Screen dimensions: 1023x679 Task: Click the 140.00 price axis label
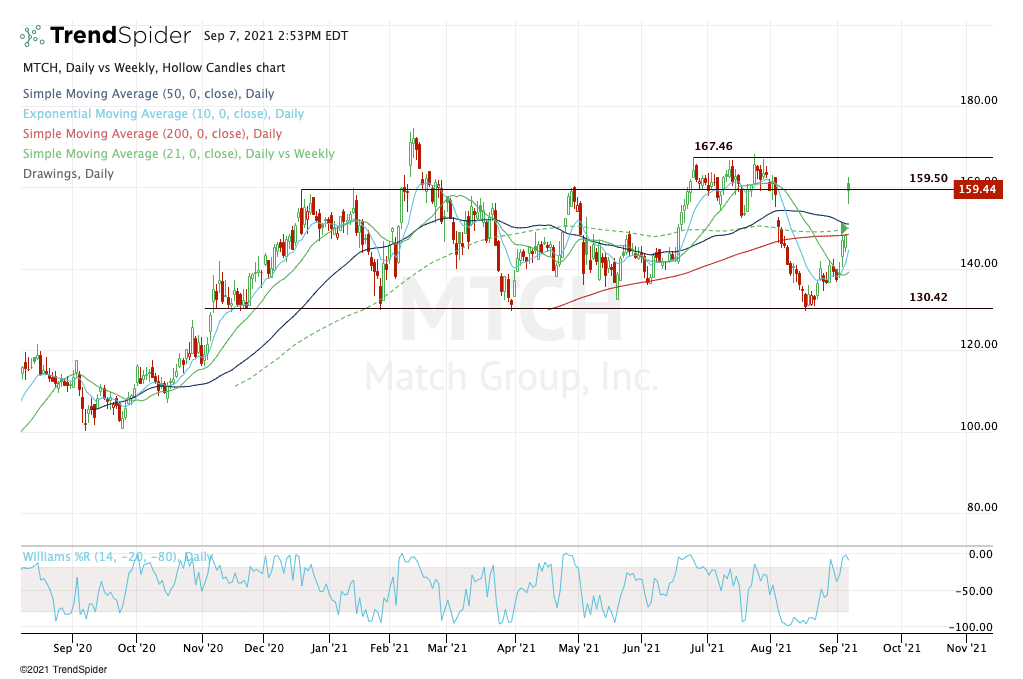coord(979,263)
